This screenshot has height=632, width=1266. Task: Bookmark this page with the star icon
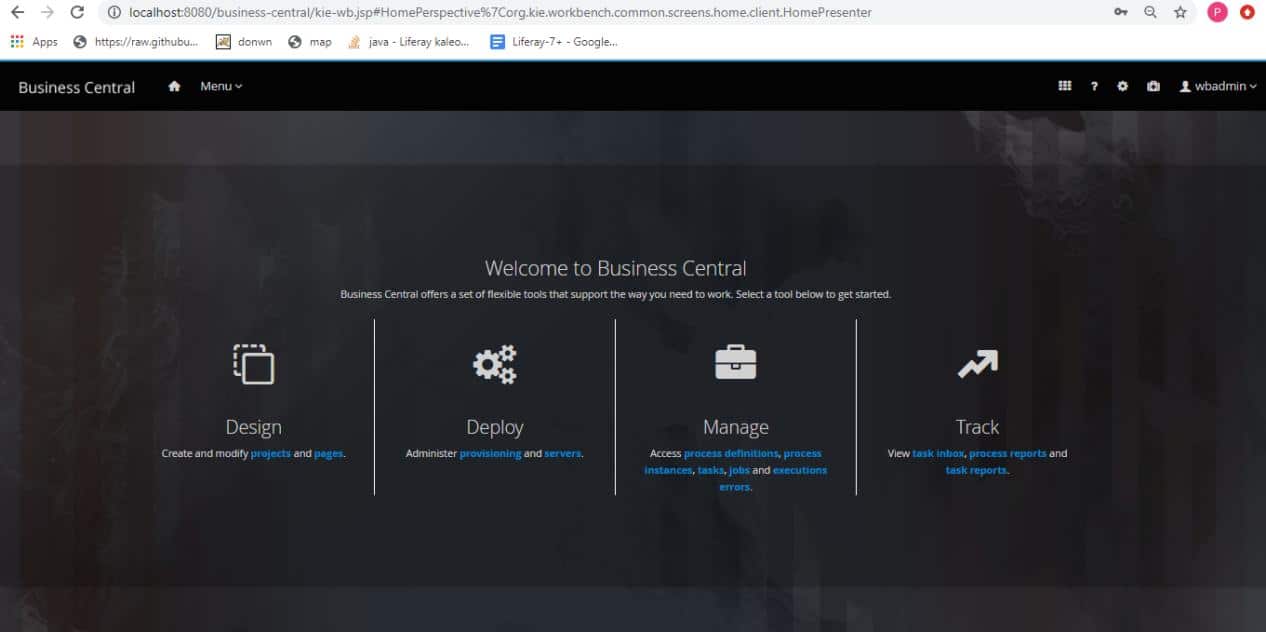point(1179,13)
